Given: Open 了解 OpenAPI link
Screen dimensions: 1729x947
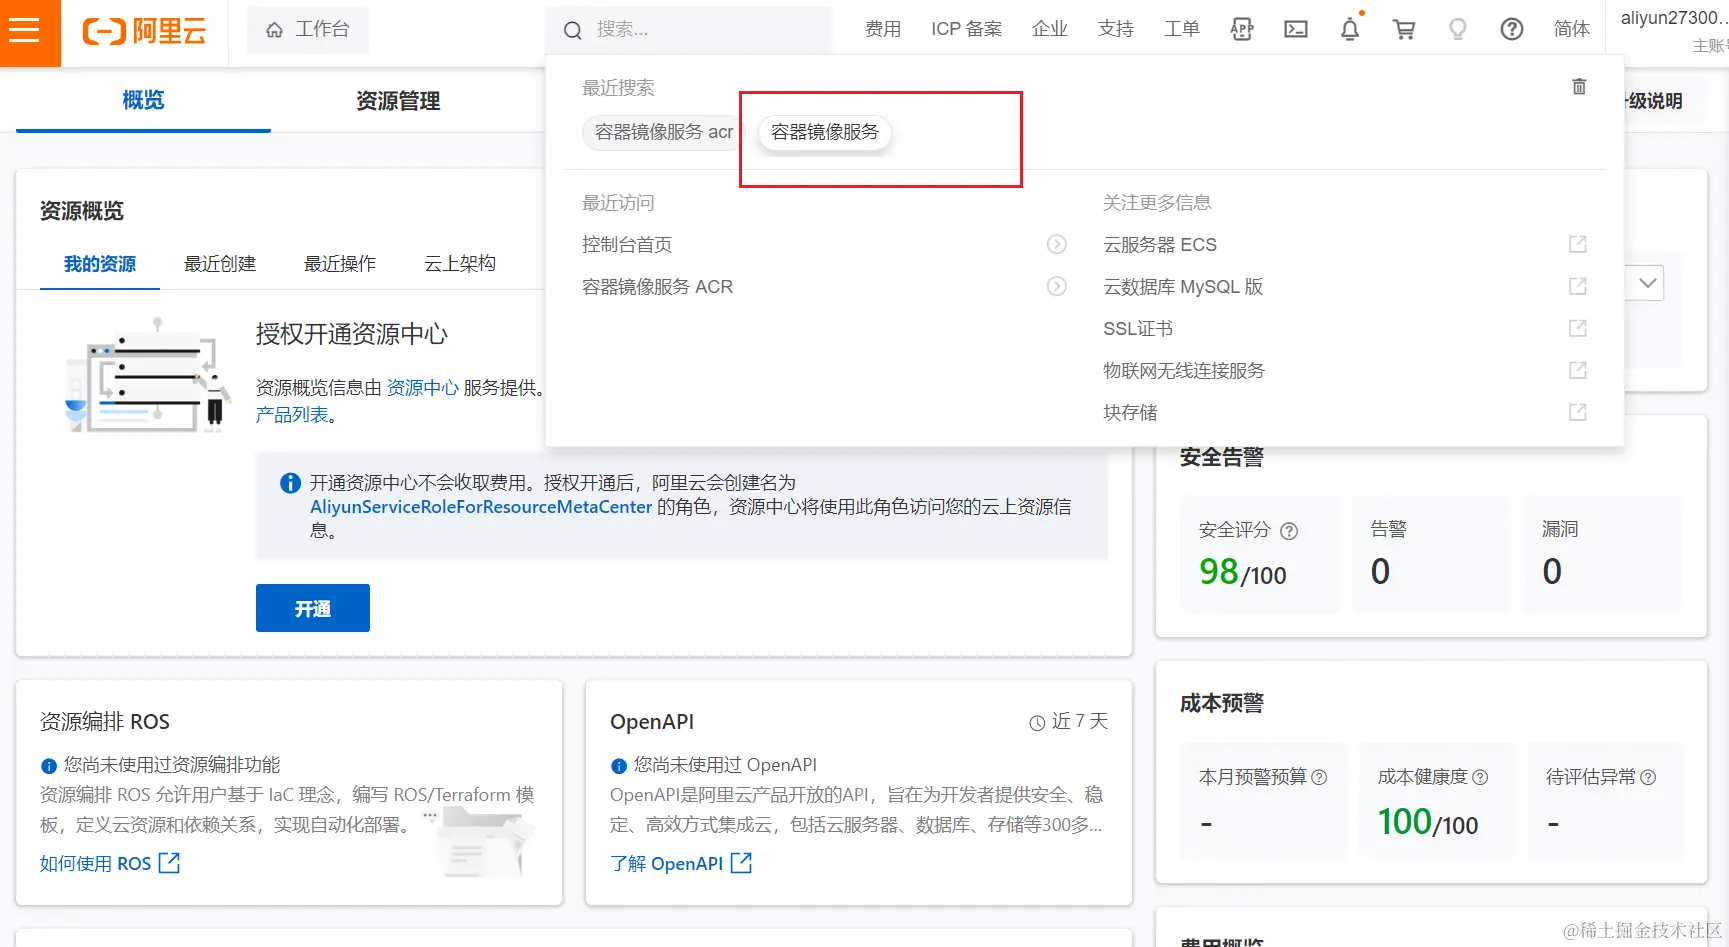Looking at the screenshot, I should pos(681,863).
